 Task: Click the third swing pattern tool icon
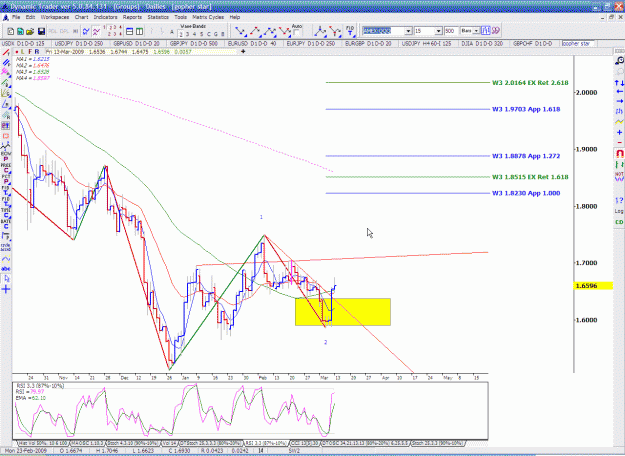(270, 31)
